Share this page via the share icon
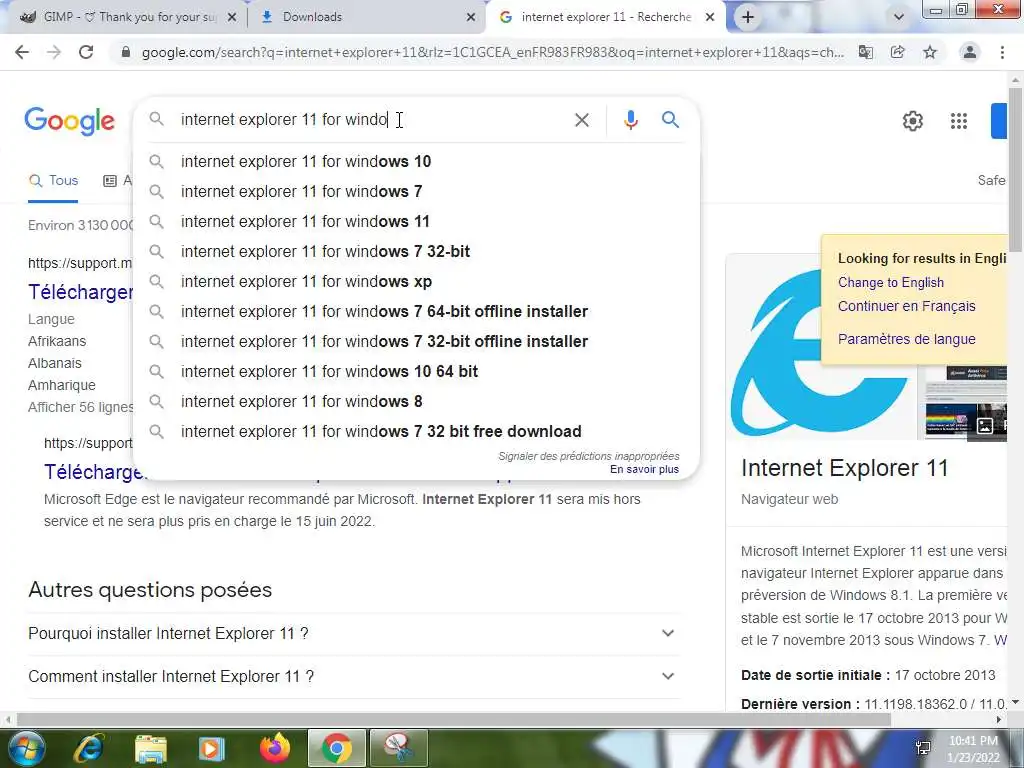1024x768 pixels. pyautogui.click(x=898, y=52)
